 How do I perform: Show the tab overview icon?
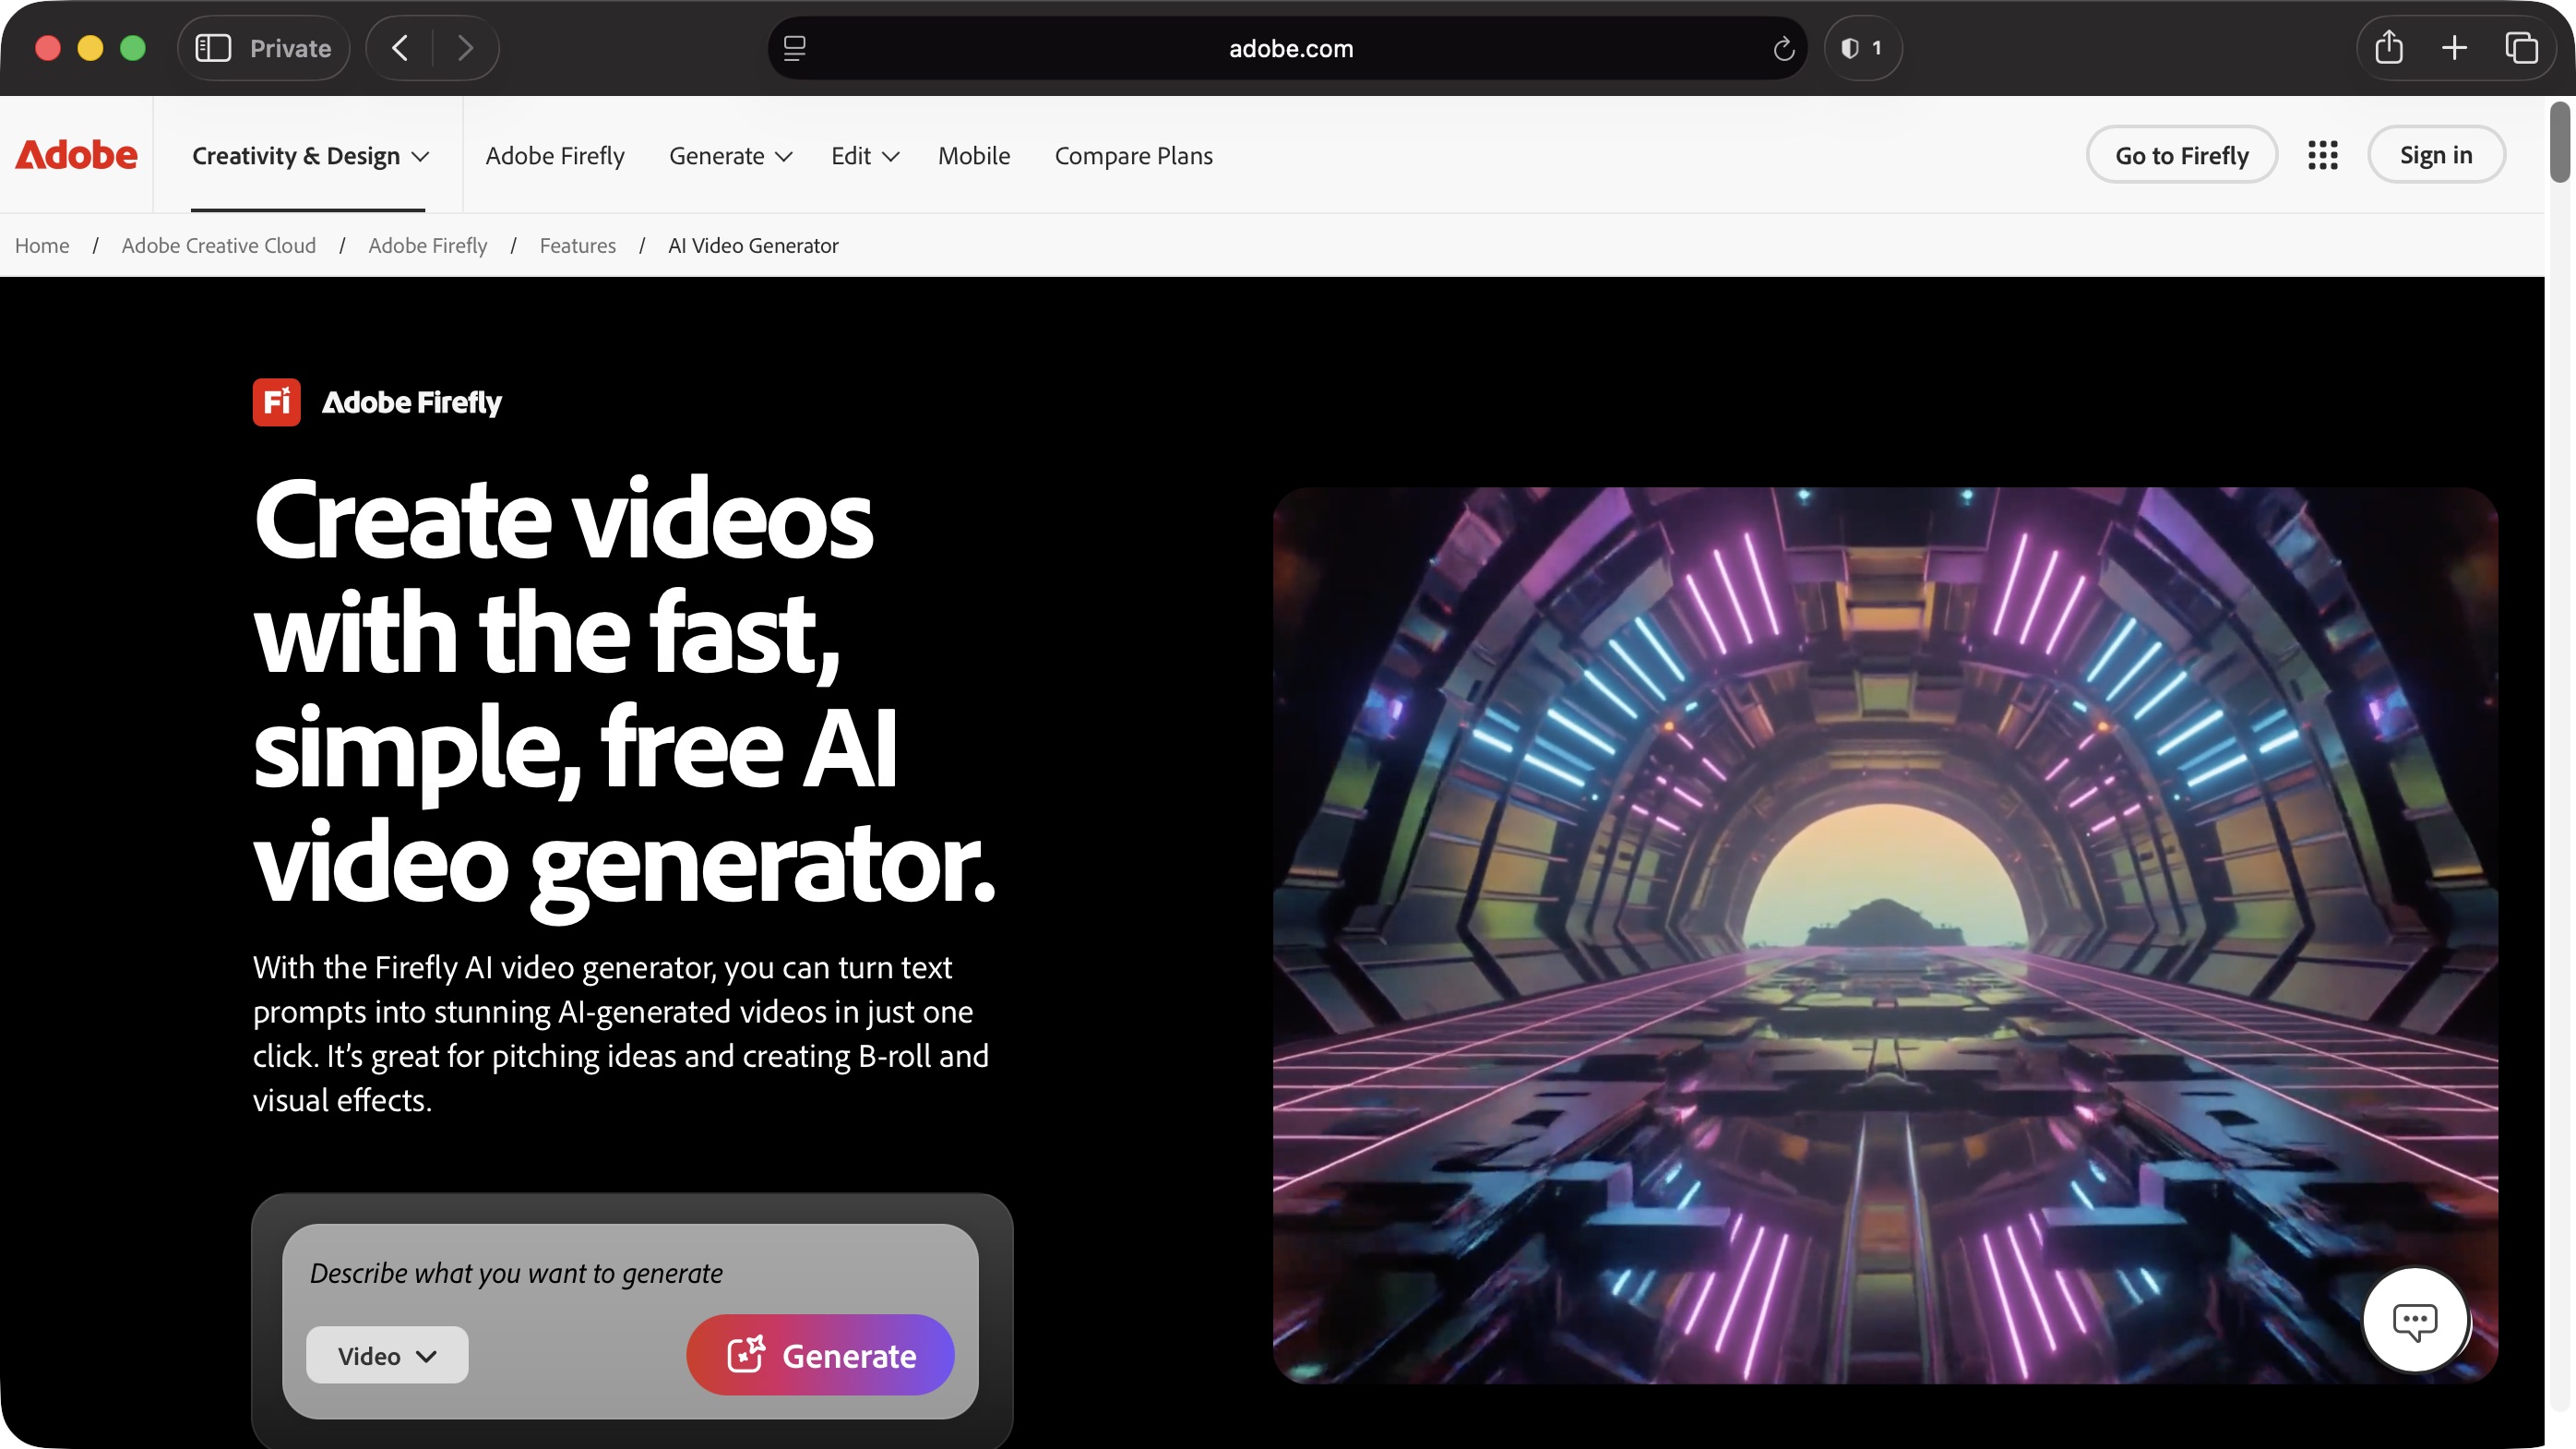[2521, 48]
